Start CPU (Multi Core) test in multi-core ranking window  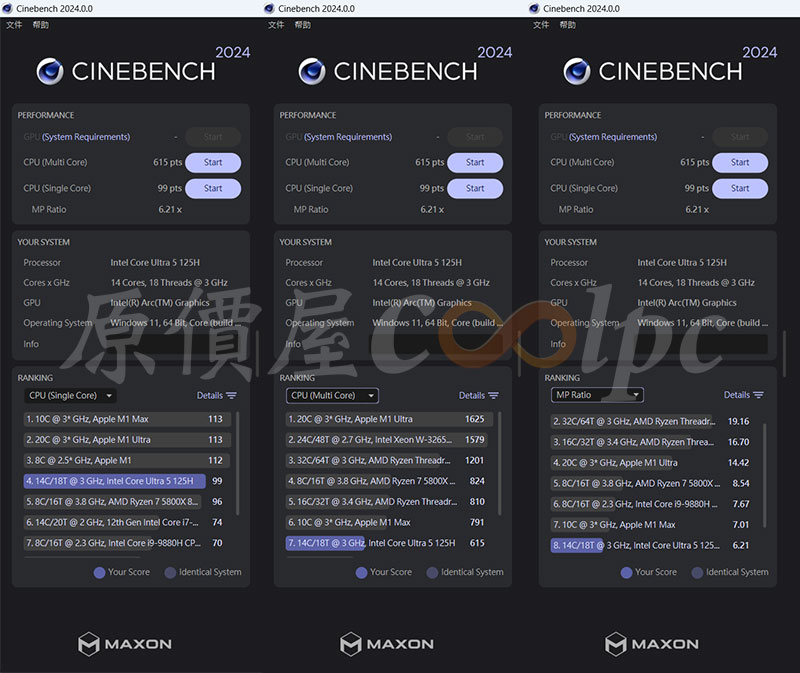click(x=475, y=162)
